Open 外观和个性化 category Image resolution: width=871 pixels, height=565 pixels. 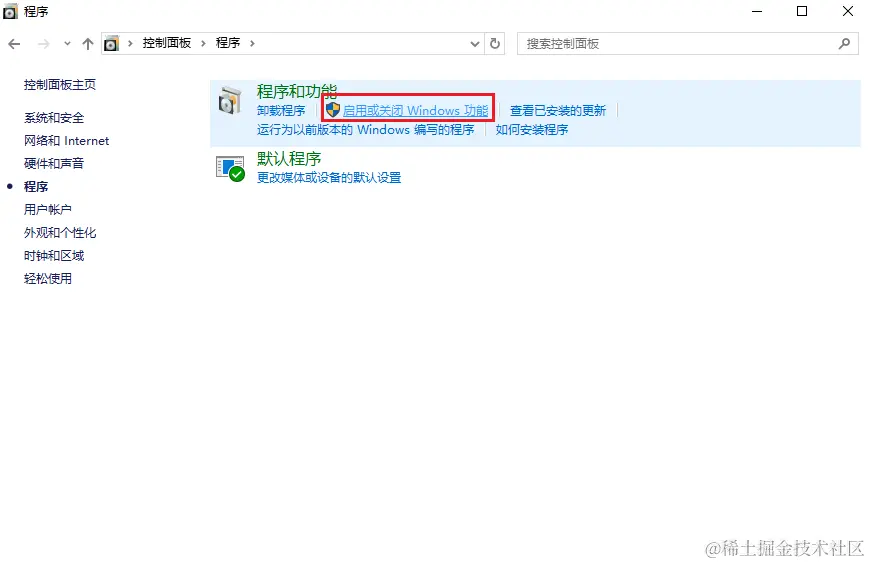pyautogui.click(x=60, y=233)
